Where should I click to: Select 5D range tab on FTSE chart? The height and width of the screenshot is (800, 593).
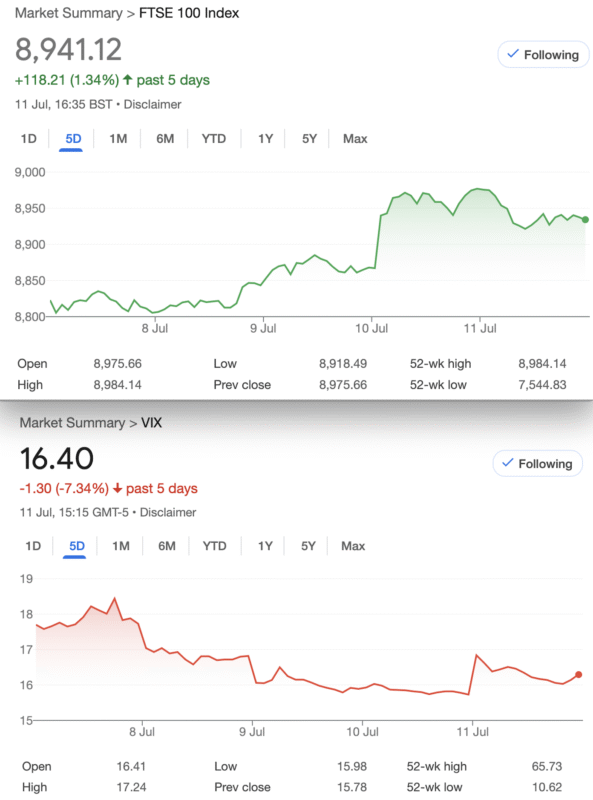tap(73, 139)
